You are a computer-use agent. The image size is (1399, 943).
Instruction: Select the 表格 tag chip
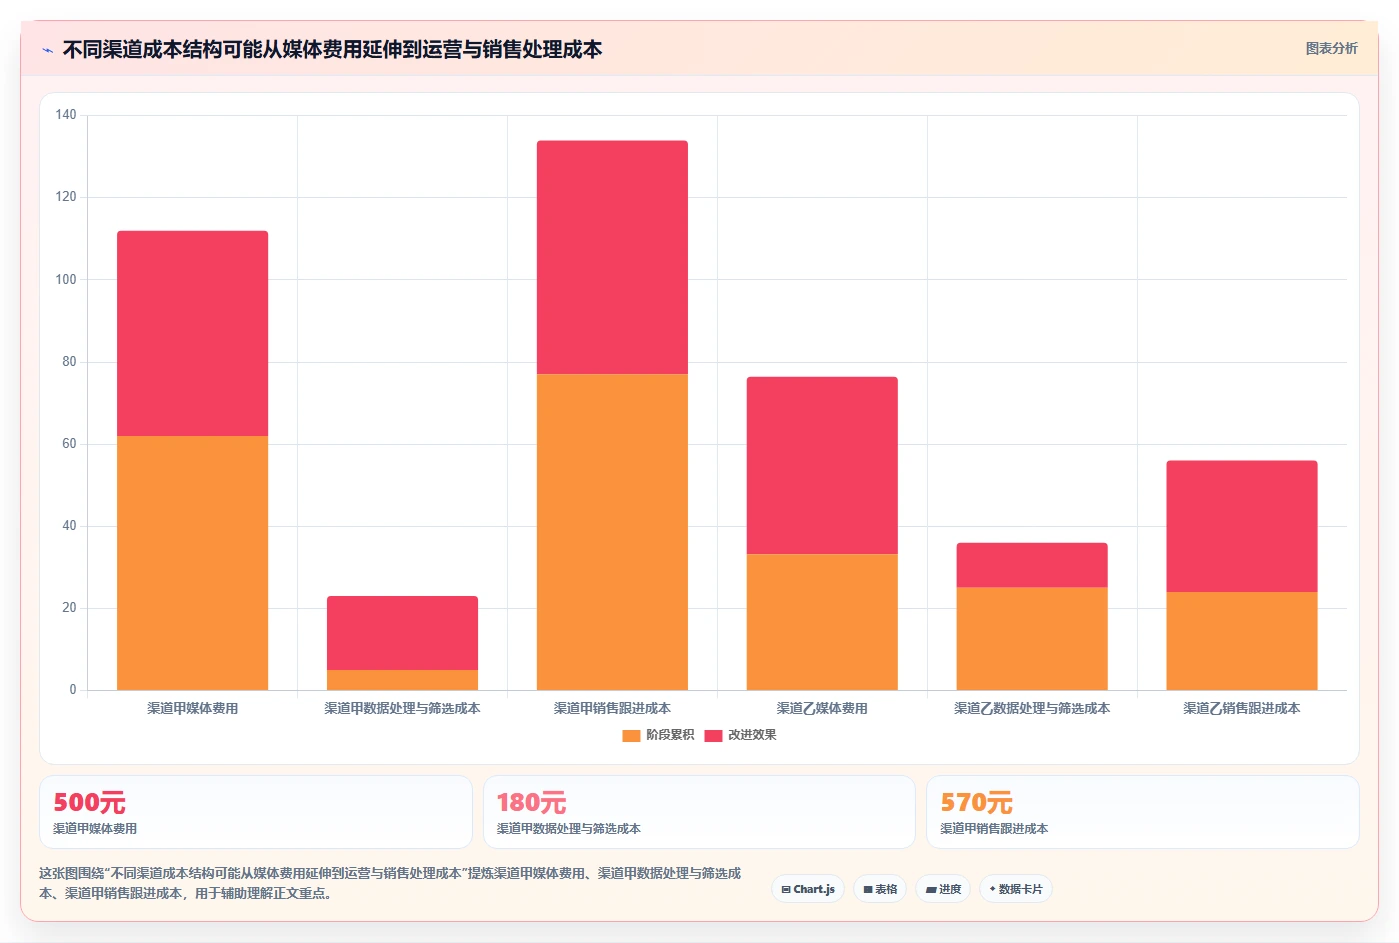880,889
